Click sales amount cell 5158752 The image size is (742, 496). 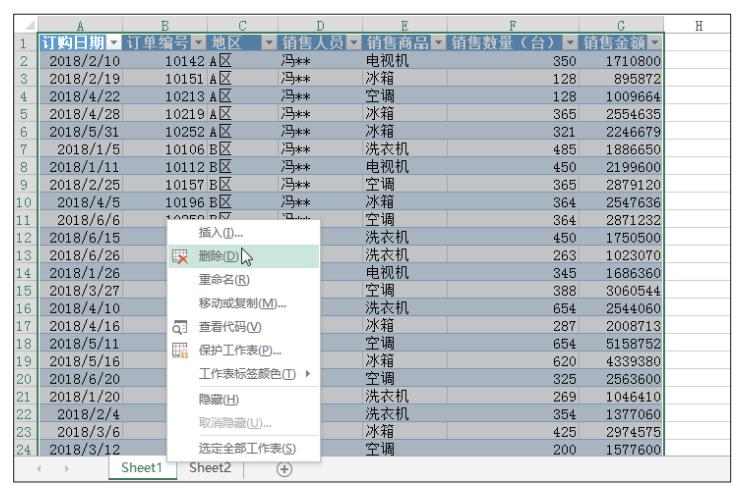pos(621,344)
